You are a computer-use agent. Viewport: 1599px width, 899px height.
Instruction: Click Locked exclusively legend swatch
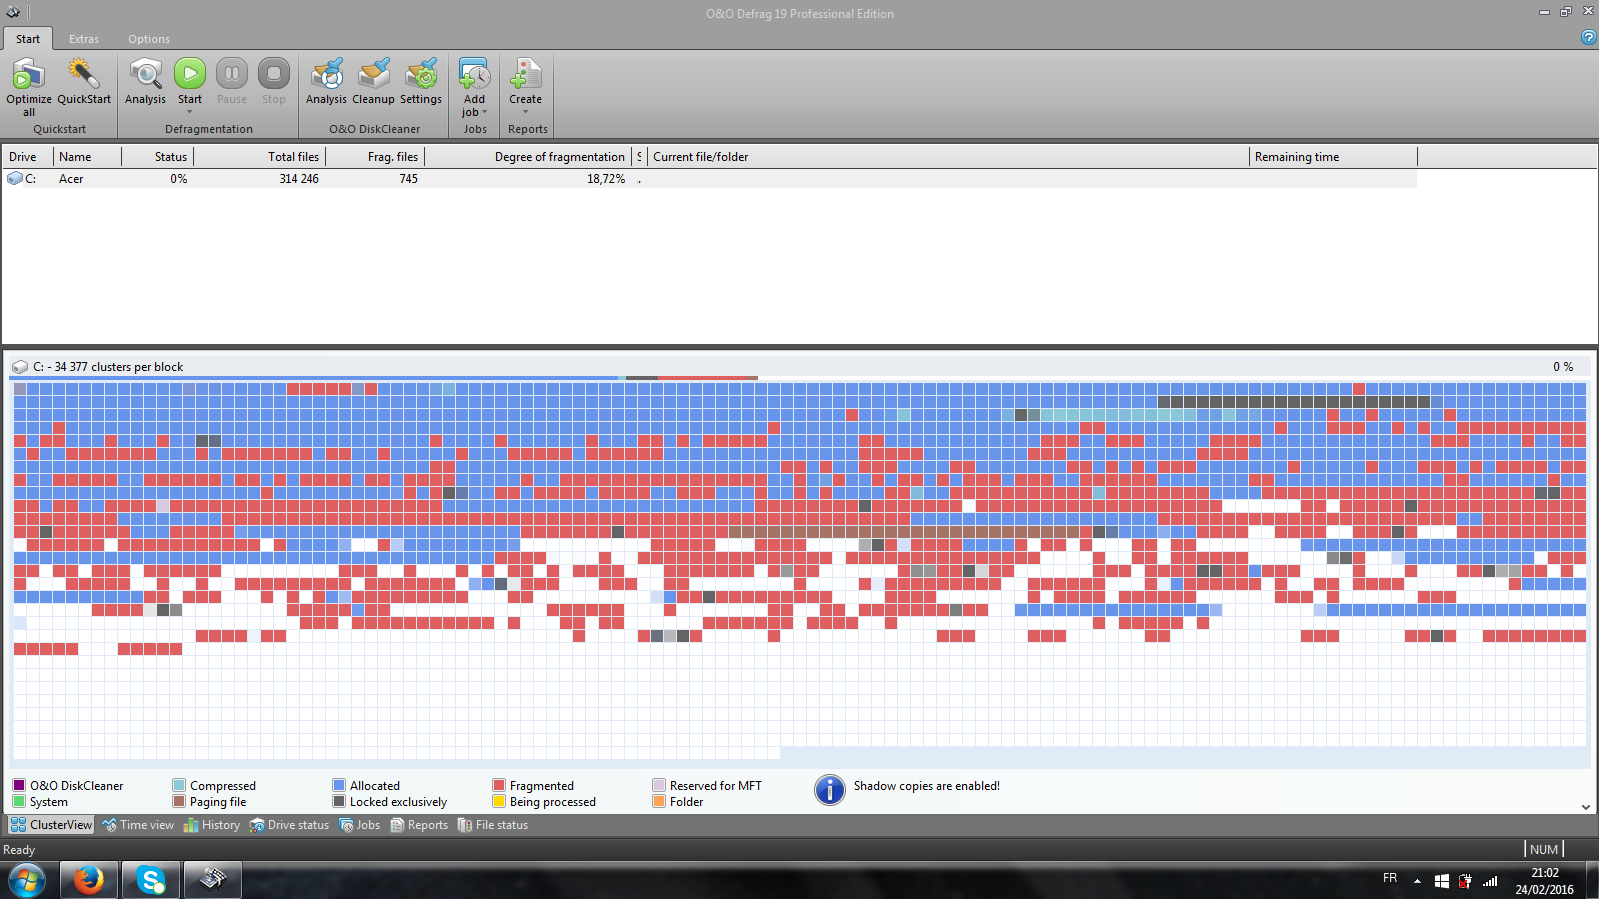click(339, 801)
